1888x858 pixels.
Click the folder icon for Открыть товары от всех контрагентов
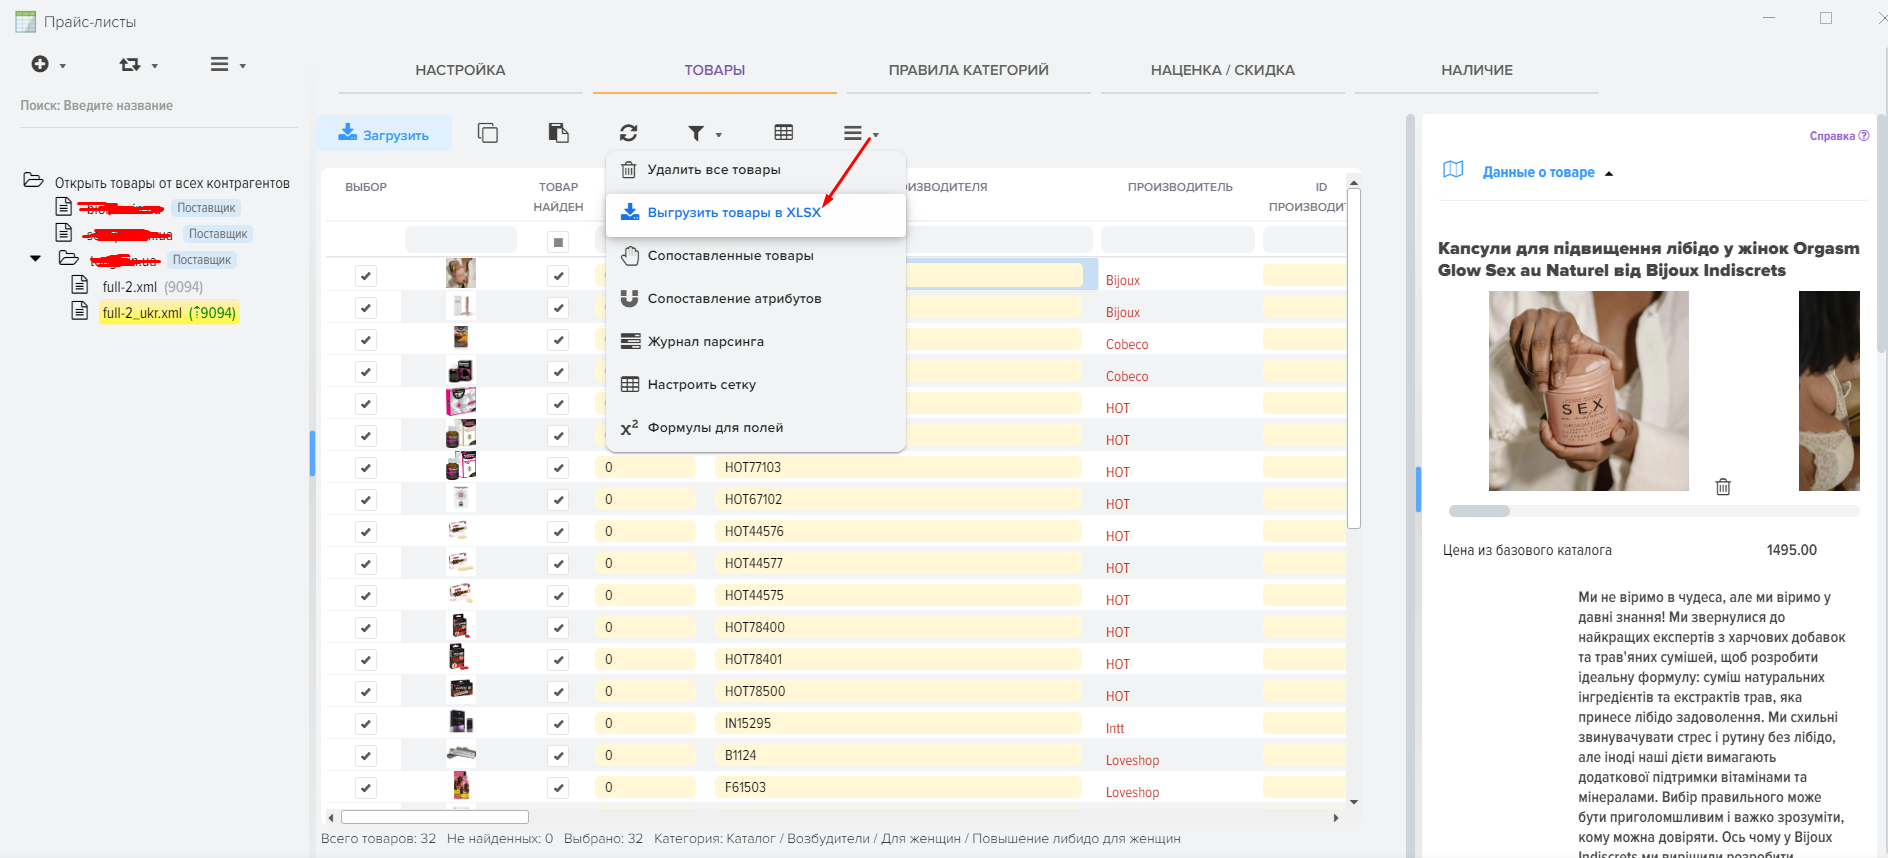point(33,180)
